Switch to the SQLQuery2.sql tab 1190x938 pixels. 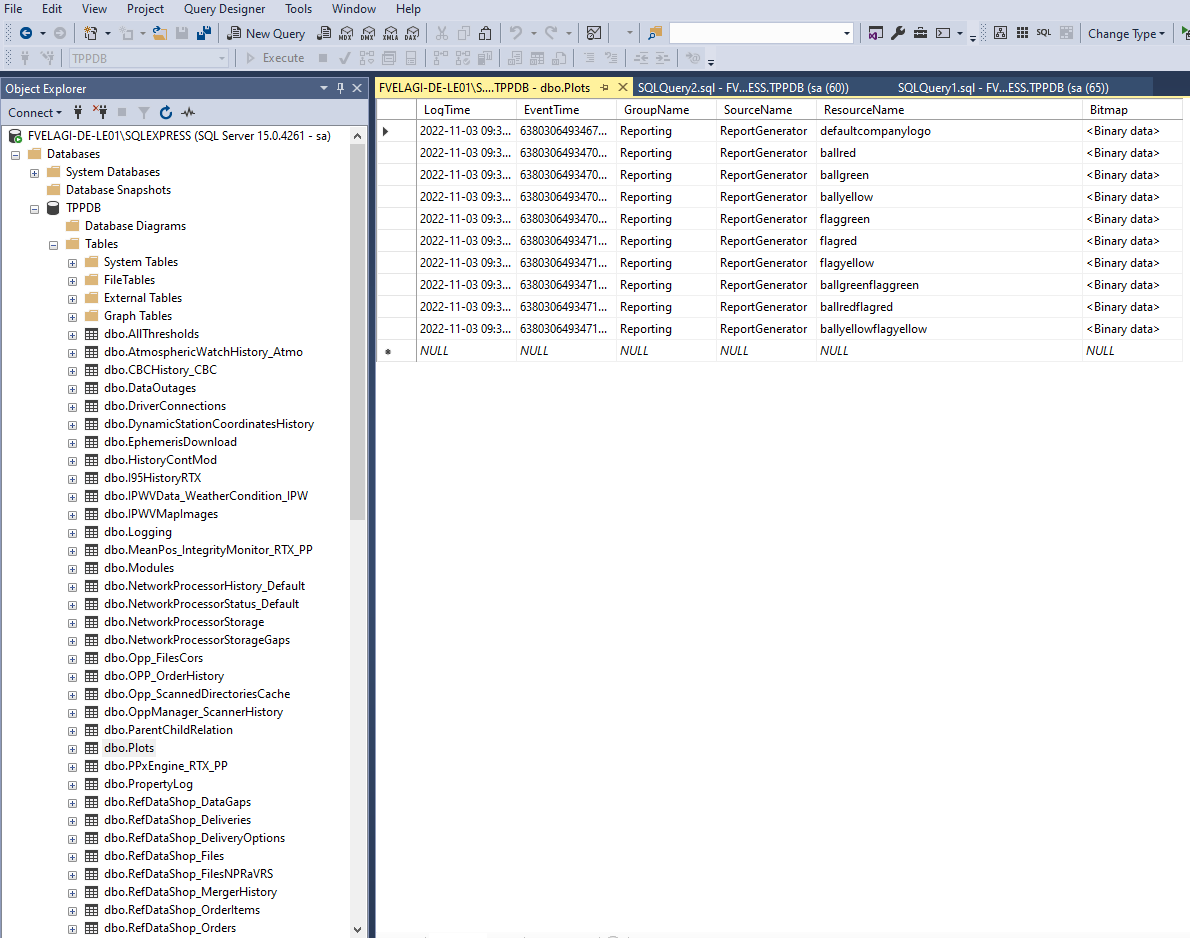coord(743,87)
